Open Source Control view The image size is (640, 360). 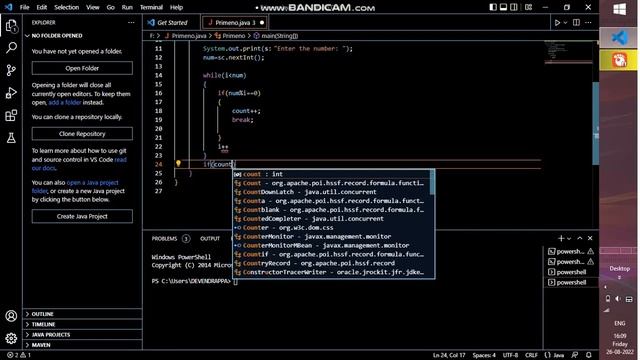pos(11,70)
